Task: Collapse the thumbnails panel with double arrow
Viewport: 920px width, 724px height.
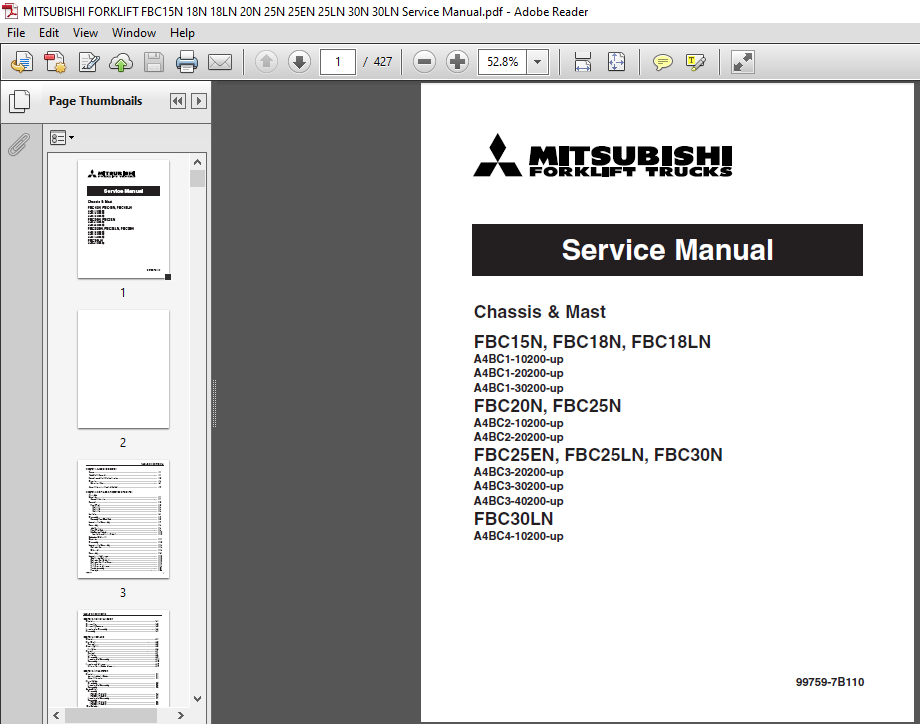Action: 178,101
